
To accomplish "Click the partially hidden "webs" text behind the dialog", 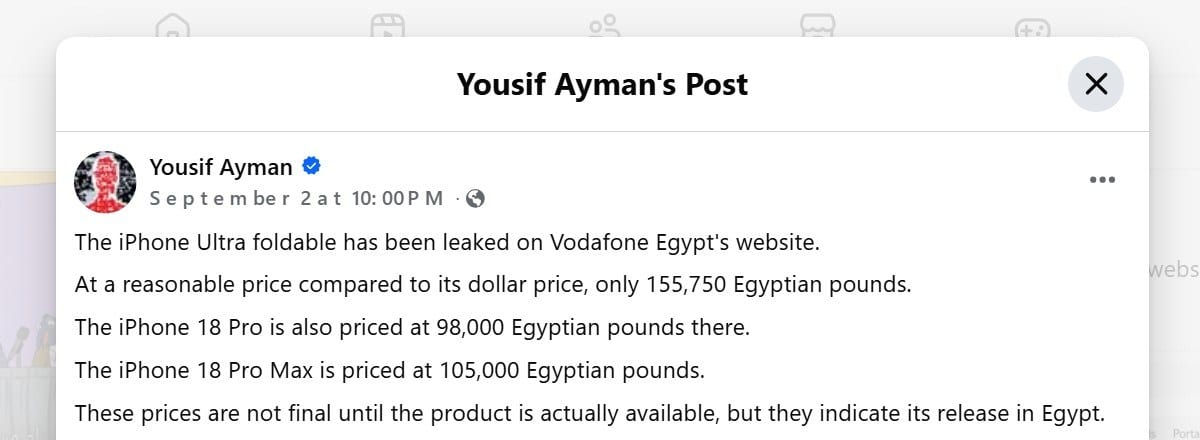I will [1174, 270].
